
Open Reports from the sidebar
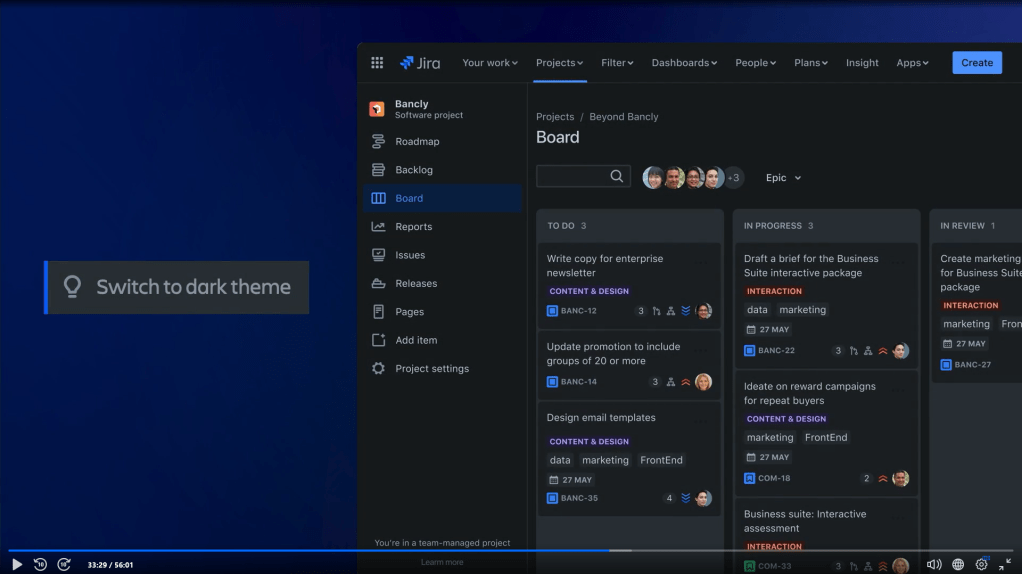[x=413, y=227]
